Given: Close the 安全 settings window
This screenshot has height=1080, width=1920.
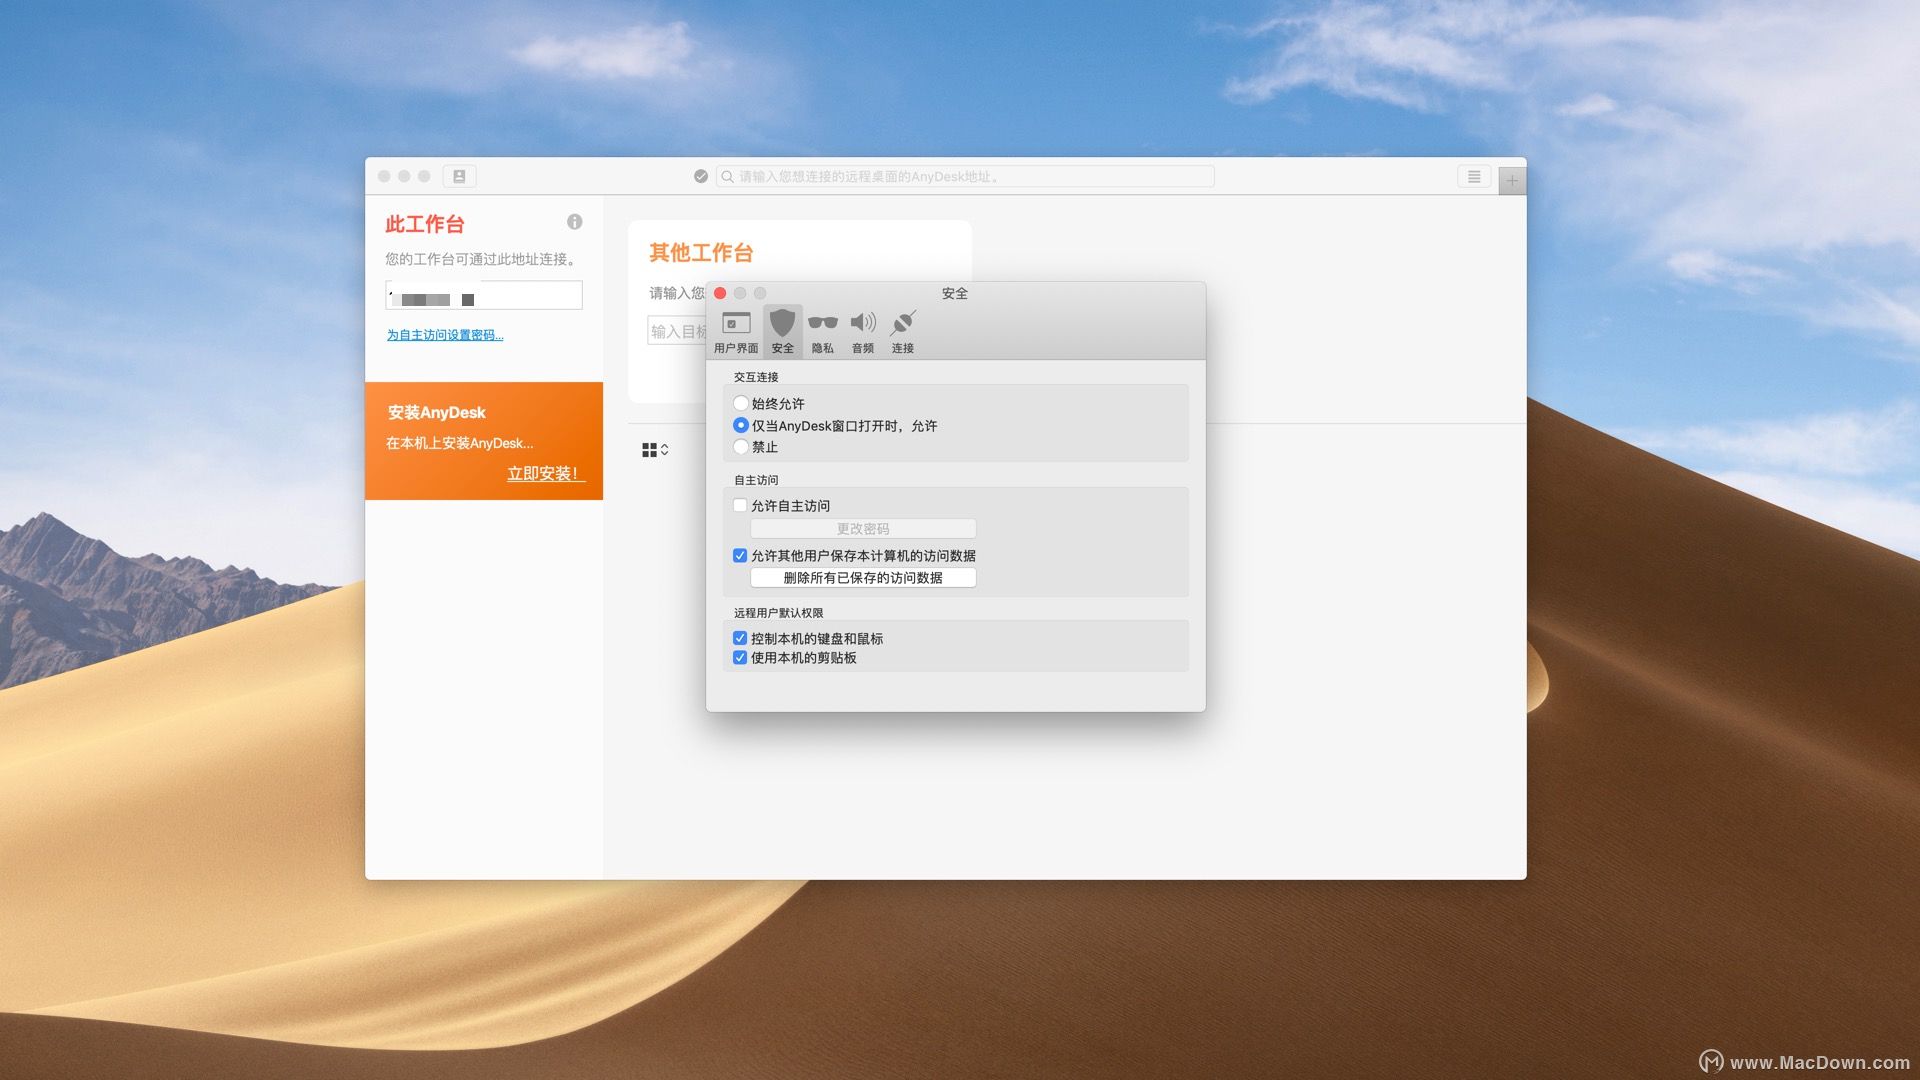Looking at the screenshot, I should click(720, 293).
